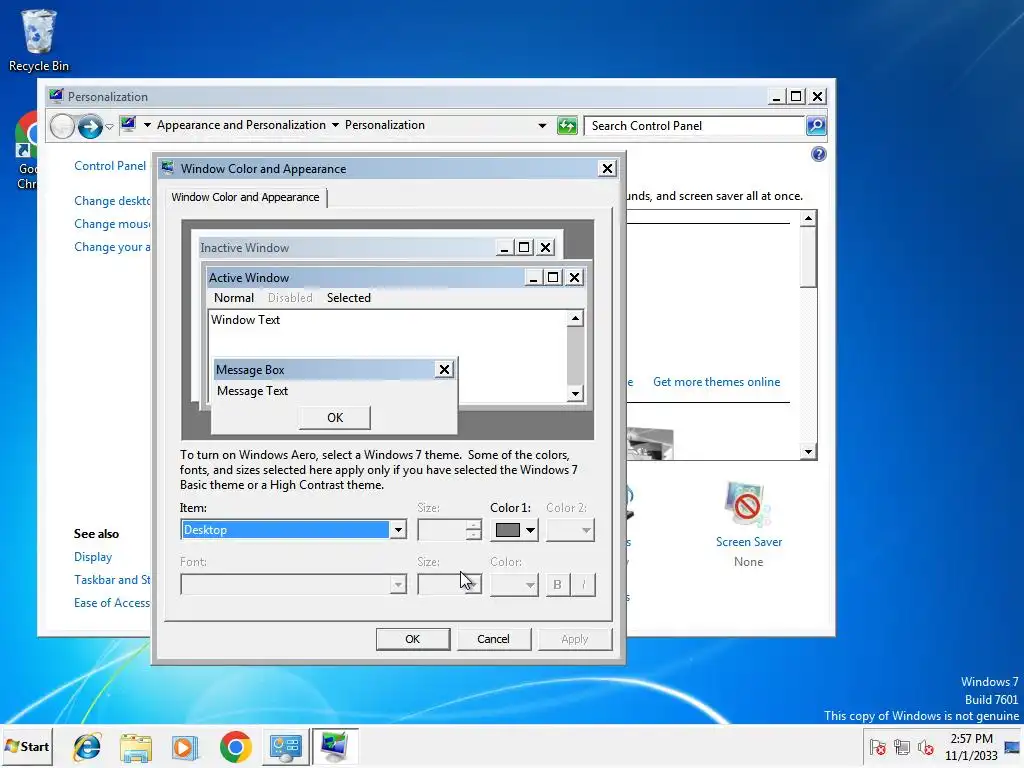Viewport: 1024px width, 768px height.
Task: Open the address bar history dropdown
Action: click(542, 125)
